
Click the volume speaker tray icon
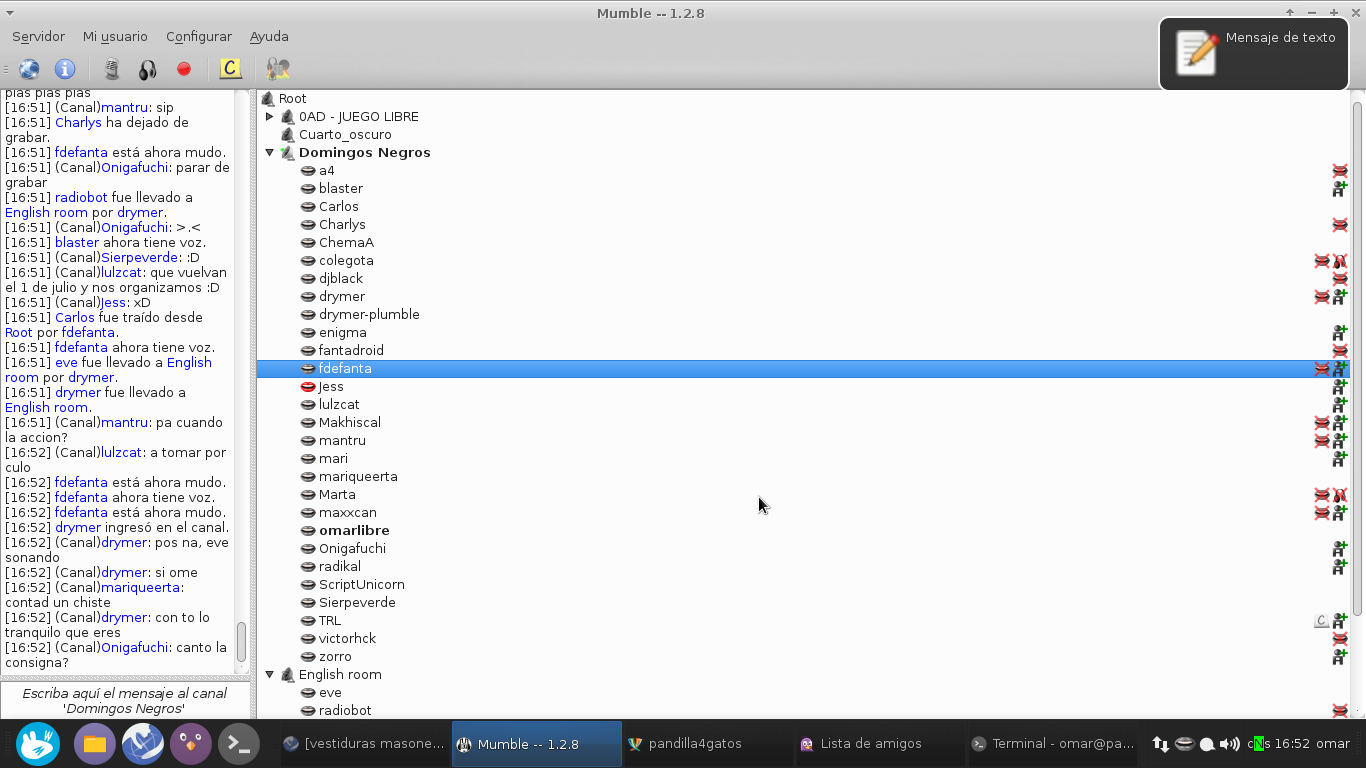click(x=1229, y=744)
